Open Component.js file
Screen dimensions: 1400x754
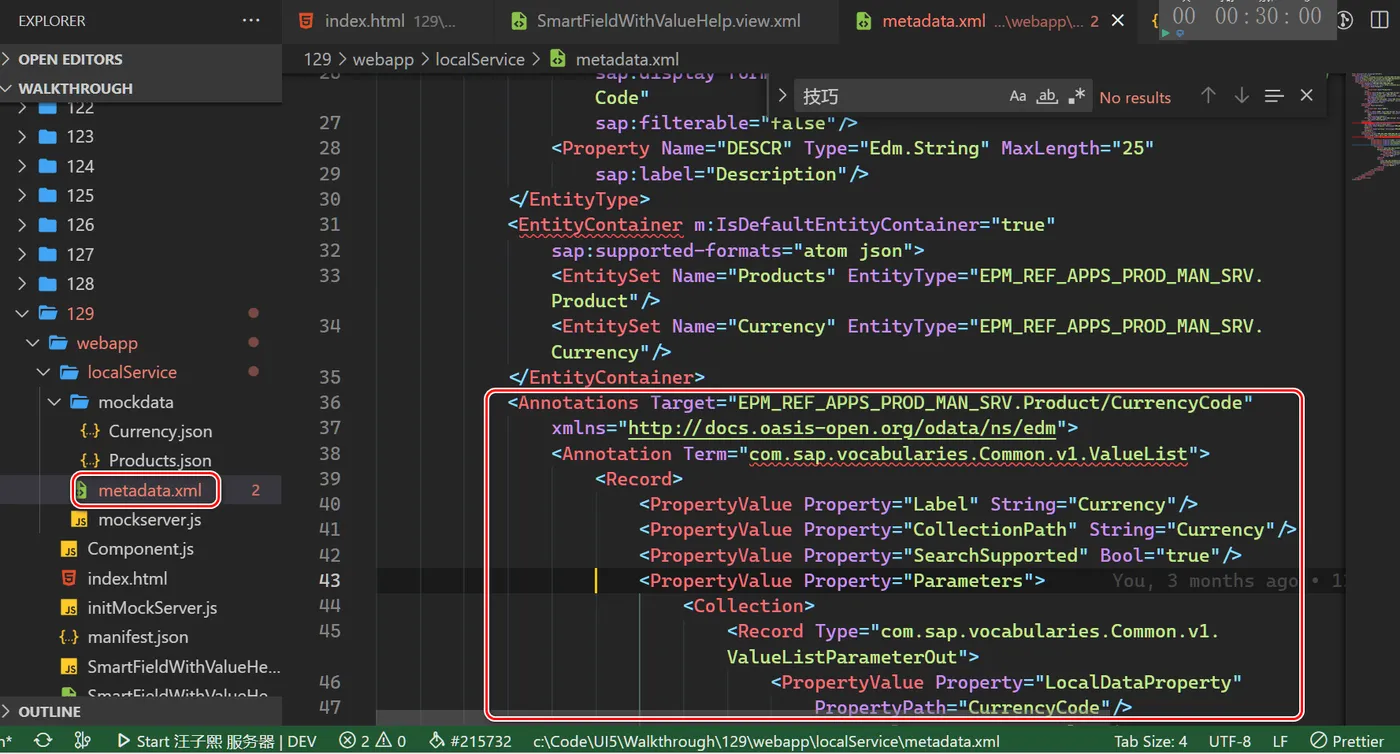coord(141,549)
